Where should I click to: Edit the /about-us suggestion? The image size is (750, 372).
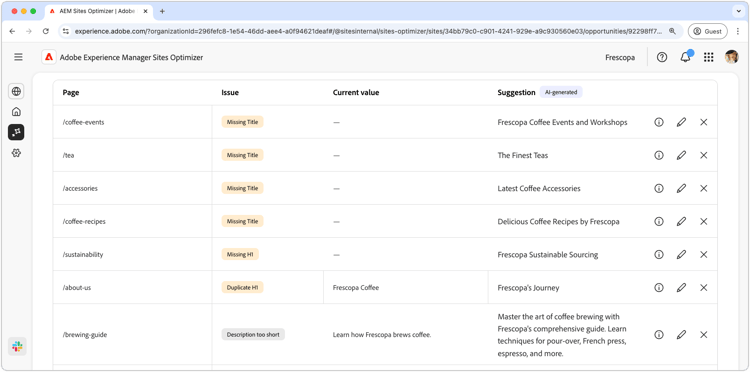(x=682, y=287)
